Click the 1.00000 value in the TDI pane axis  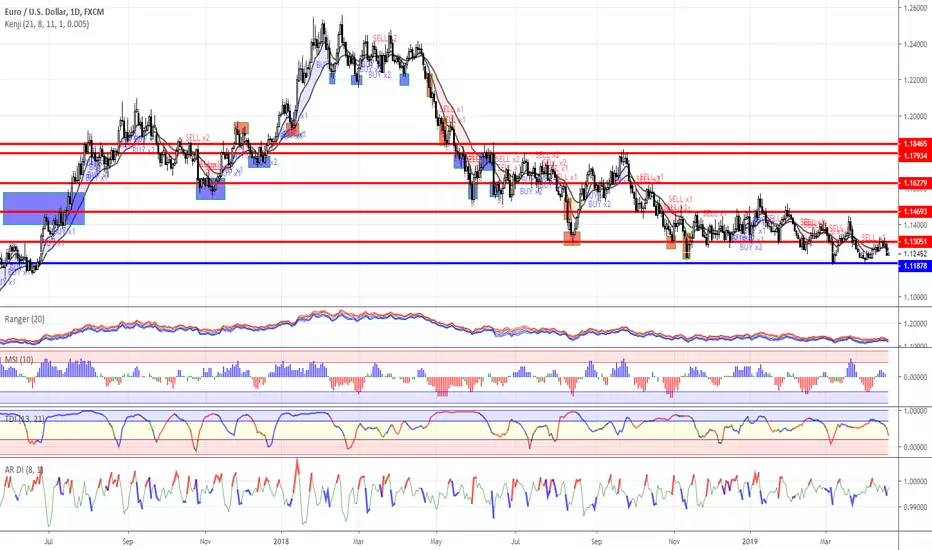pos(915,411)
